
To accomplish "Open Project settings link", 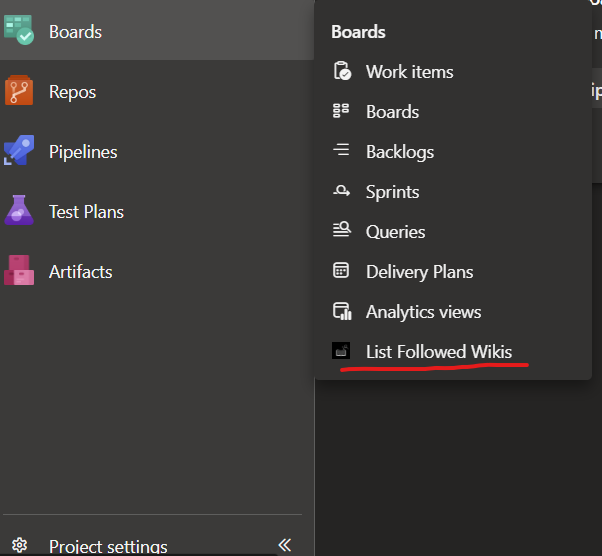I will point(108,546).
